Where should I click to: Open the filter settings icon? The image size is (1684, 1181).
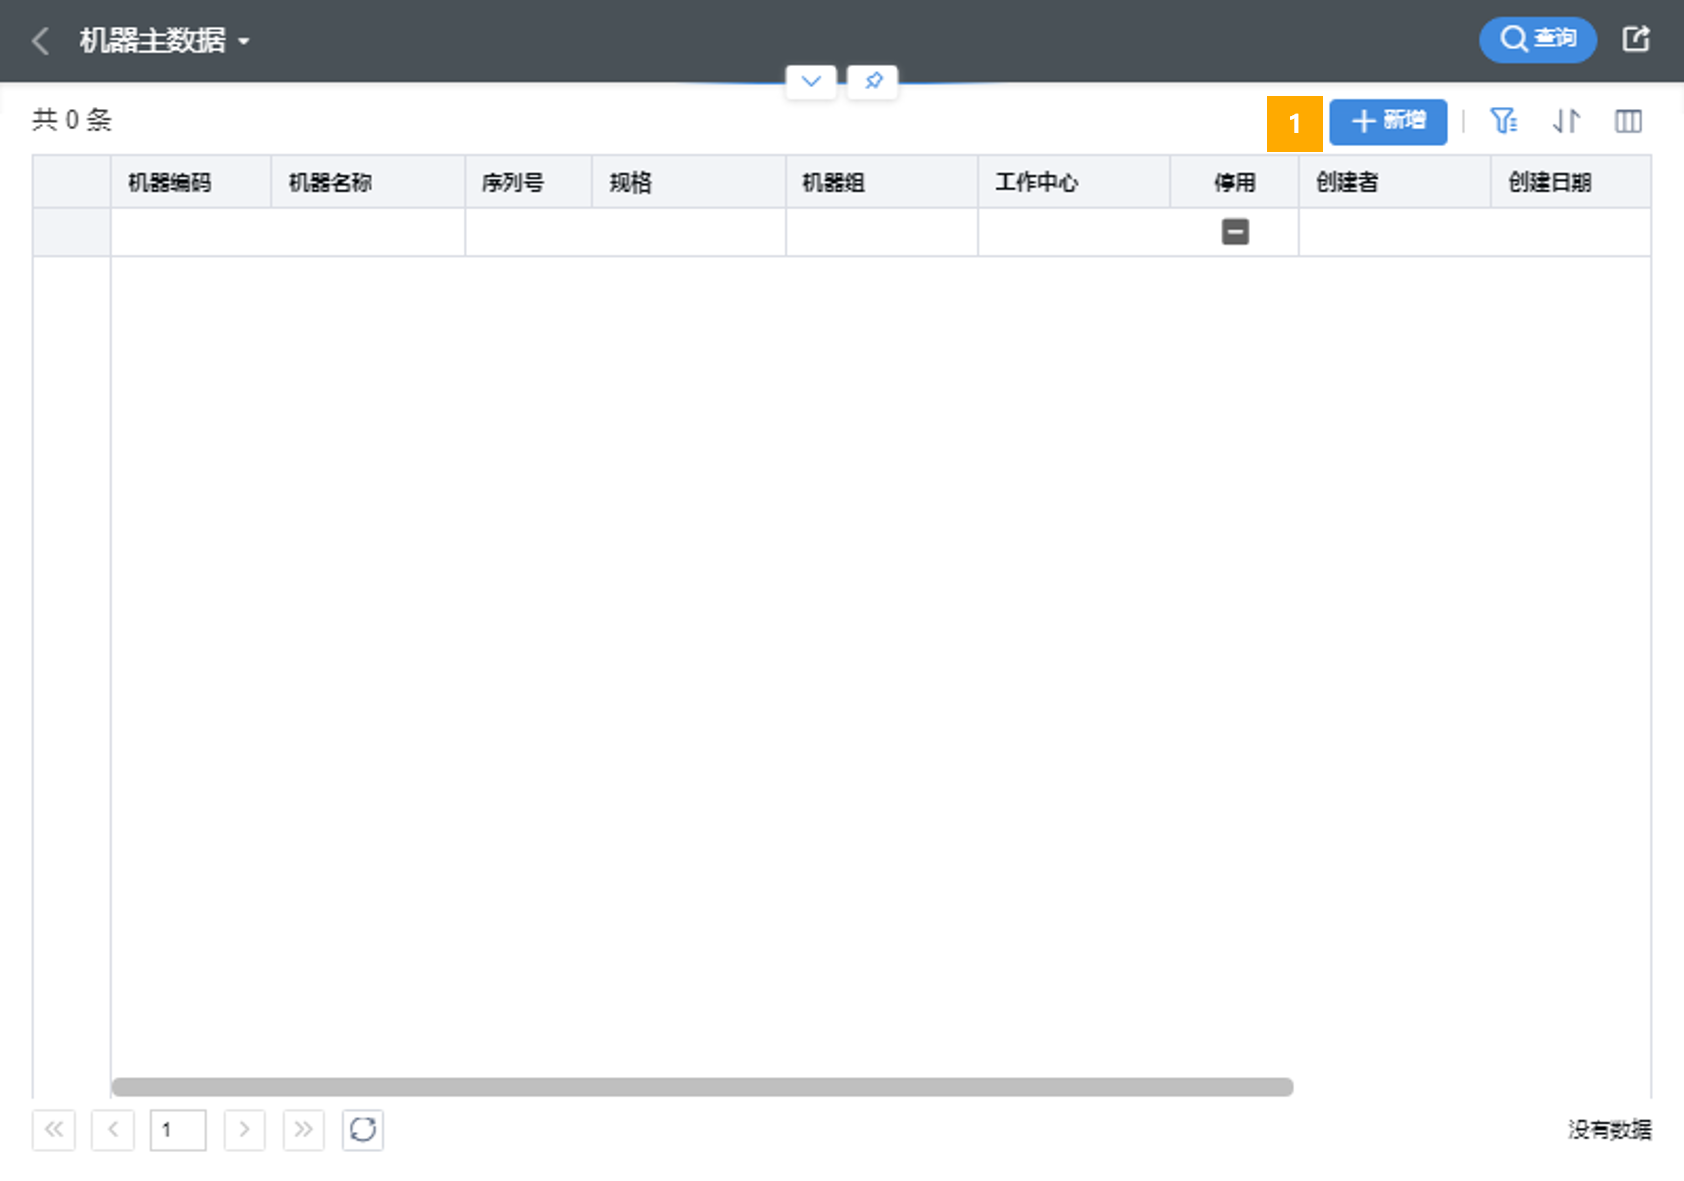[x=1503, y=121]
